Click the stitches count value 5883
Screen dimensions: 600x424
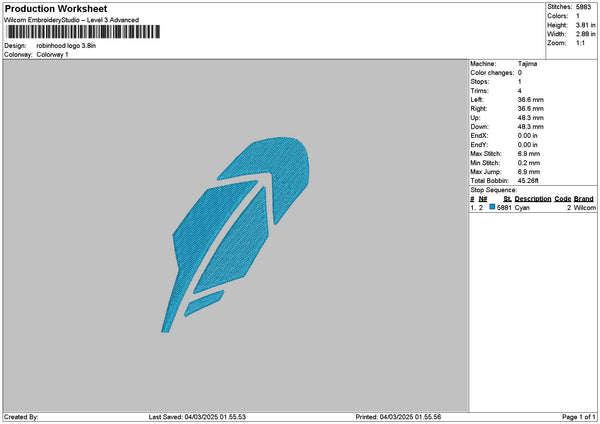click(x=583, y=7)
